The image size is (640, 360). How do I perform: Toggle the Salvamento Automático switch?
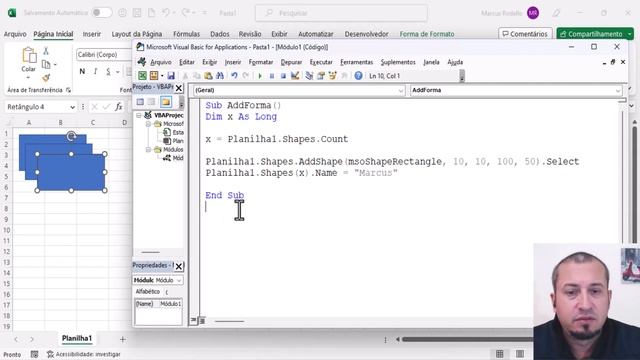click(101, 13)
